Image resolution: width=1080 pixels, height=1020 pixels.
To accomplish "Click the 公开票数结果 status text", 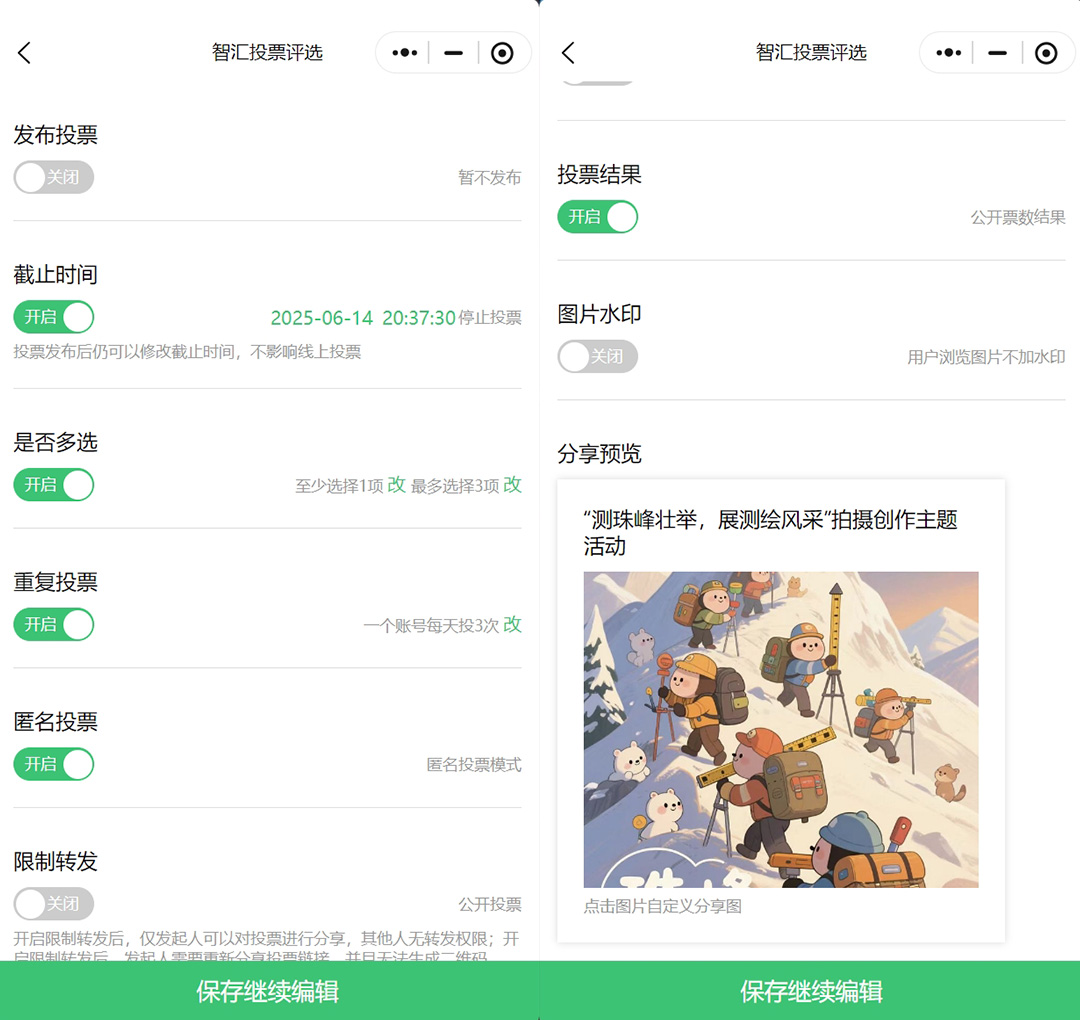I will (1018, 217).
